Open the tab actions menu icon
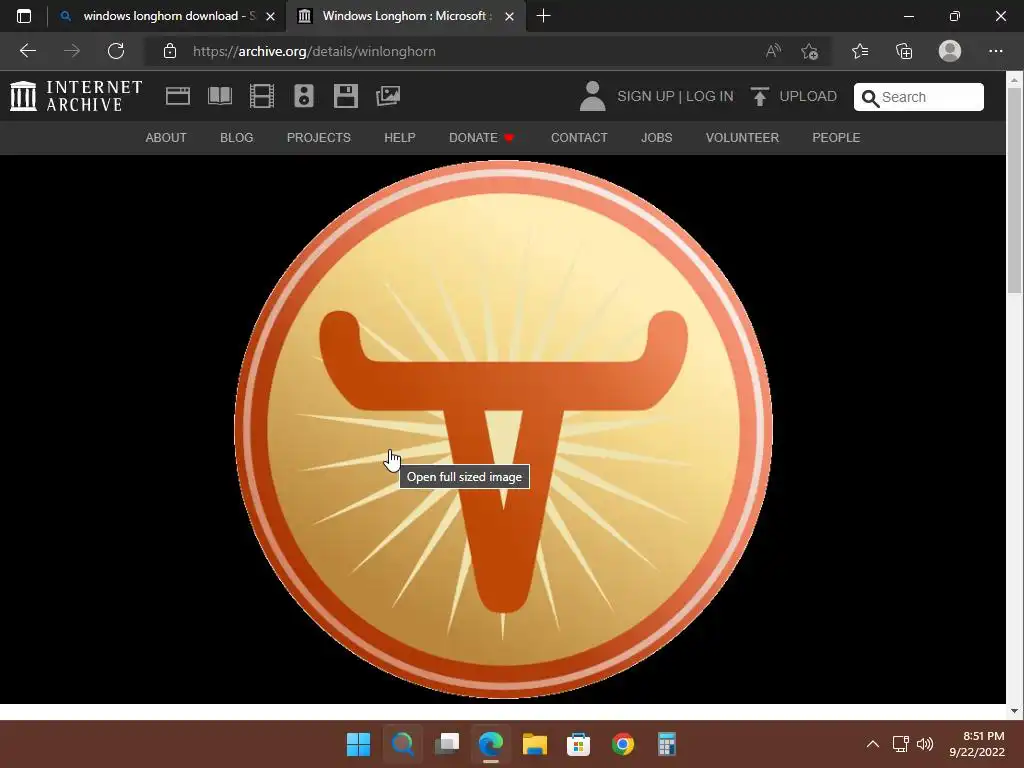 pos(24,16)
